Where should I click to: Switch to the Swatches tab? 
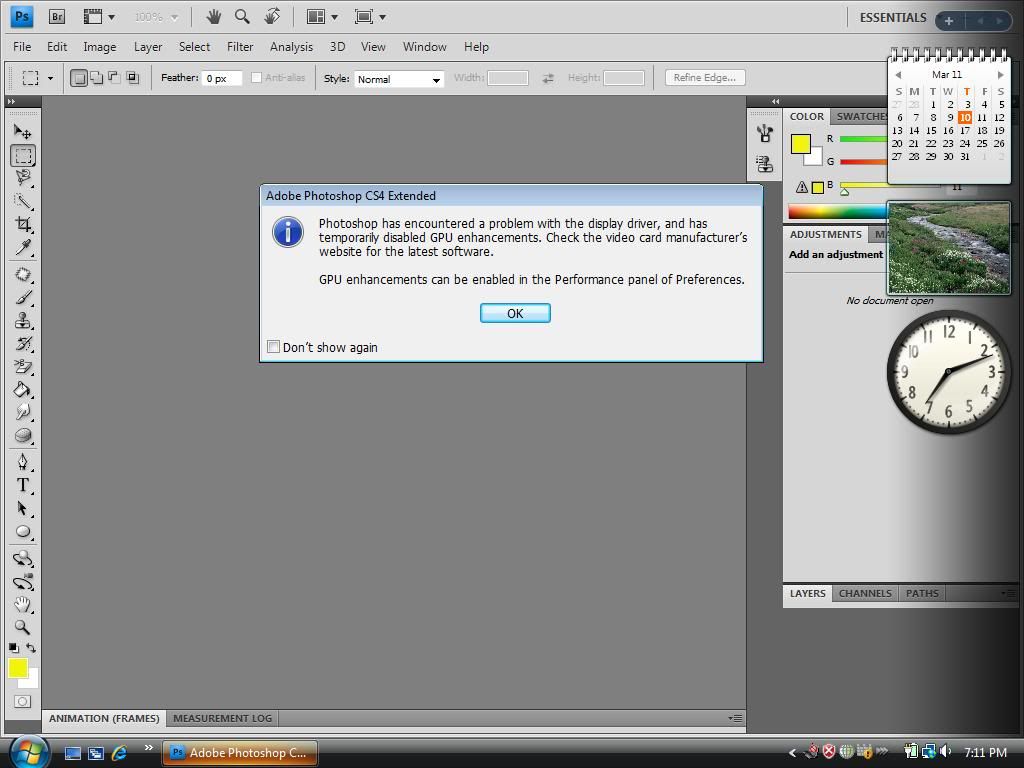(860, 116)
